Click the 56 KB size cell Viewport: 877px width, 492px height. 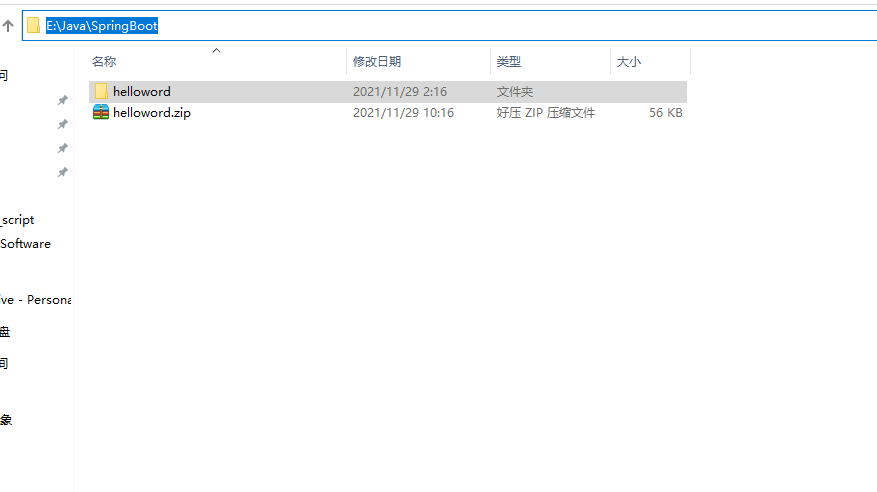point(666,113)
